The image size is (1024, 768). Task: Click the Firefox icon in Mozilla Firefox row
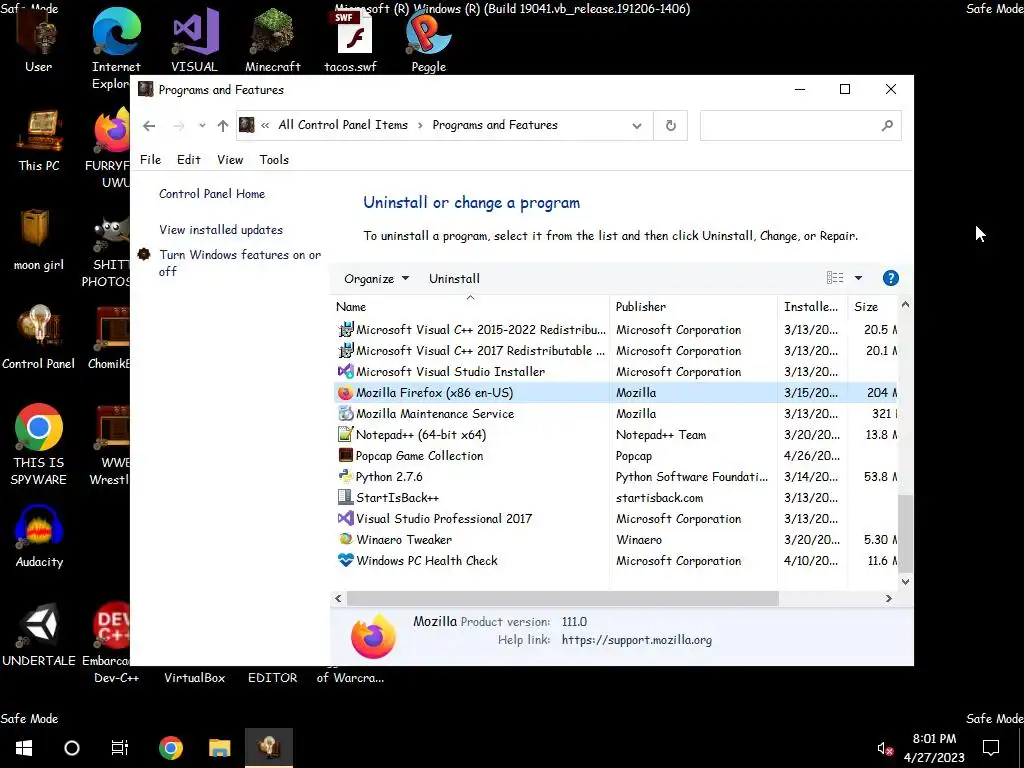(x=345, y=392)
